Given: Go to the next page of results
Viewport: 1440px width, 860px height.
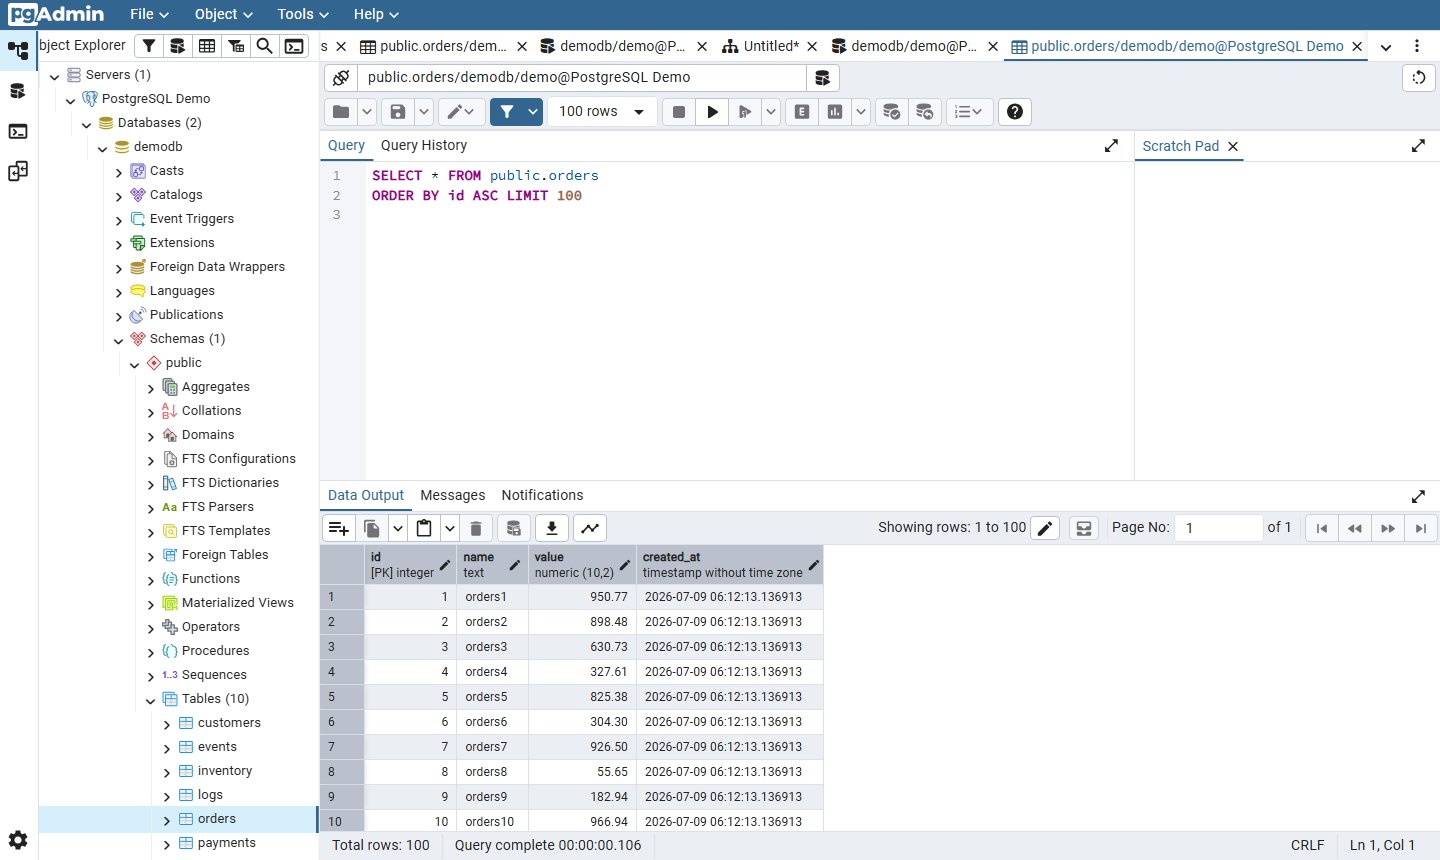Looking at the screenshot, I should 1387,528.
